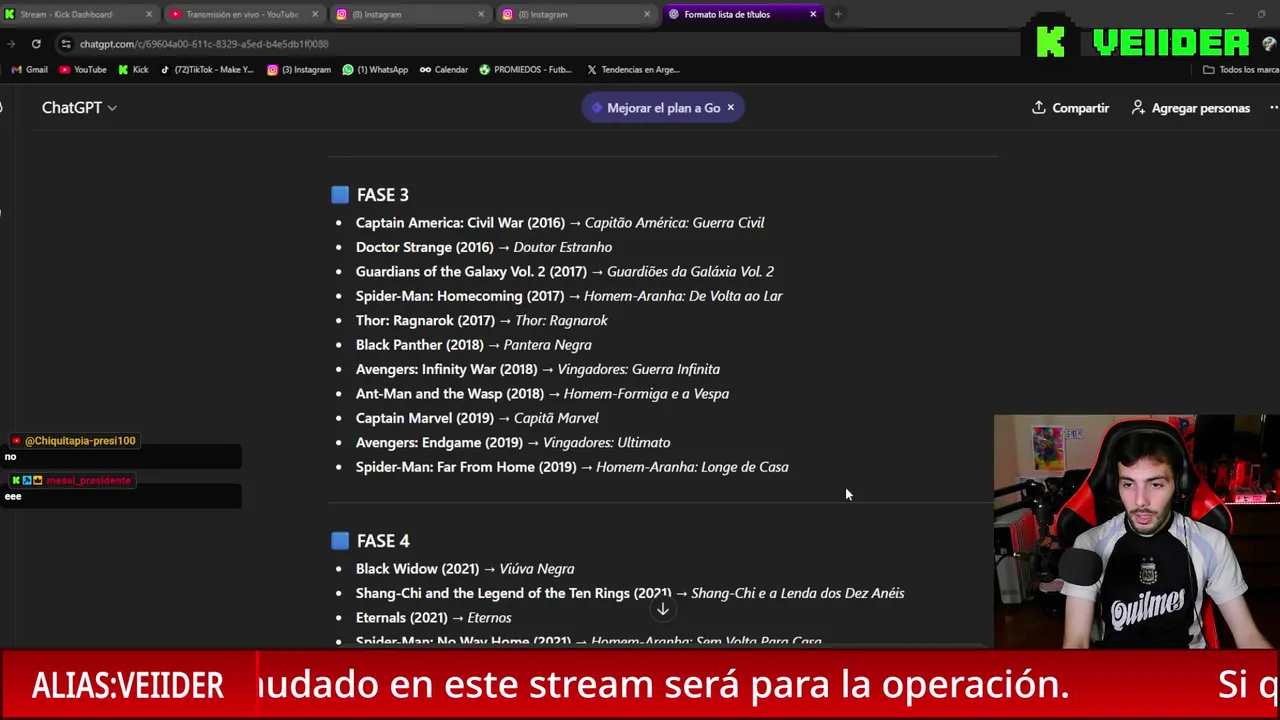The image size is (1280, 720).
Task: Click the Doctor Strange (2016) line
Action: point(484,247)
